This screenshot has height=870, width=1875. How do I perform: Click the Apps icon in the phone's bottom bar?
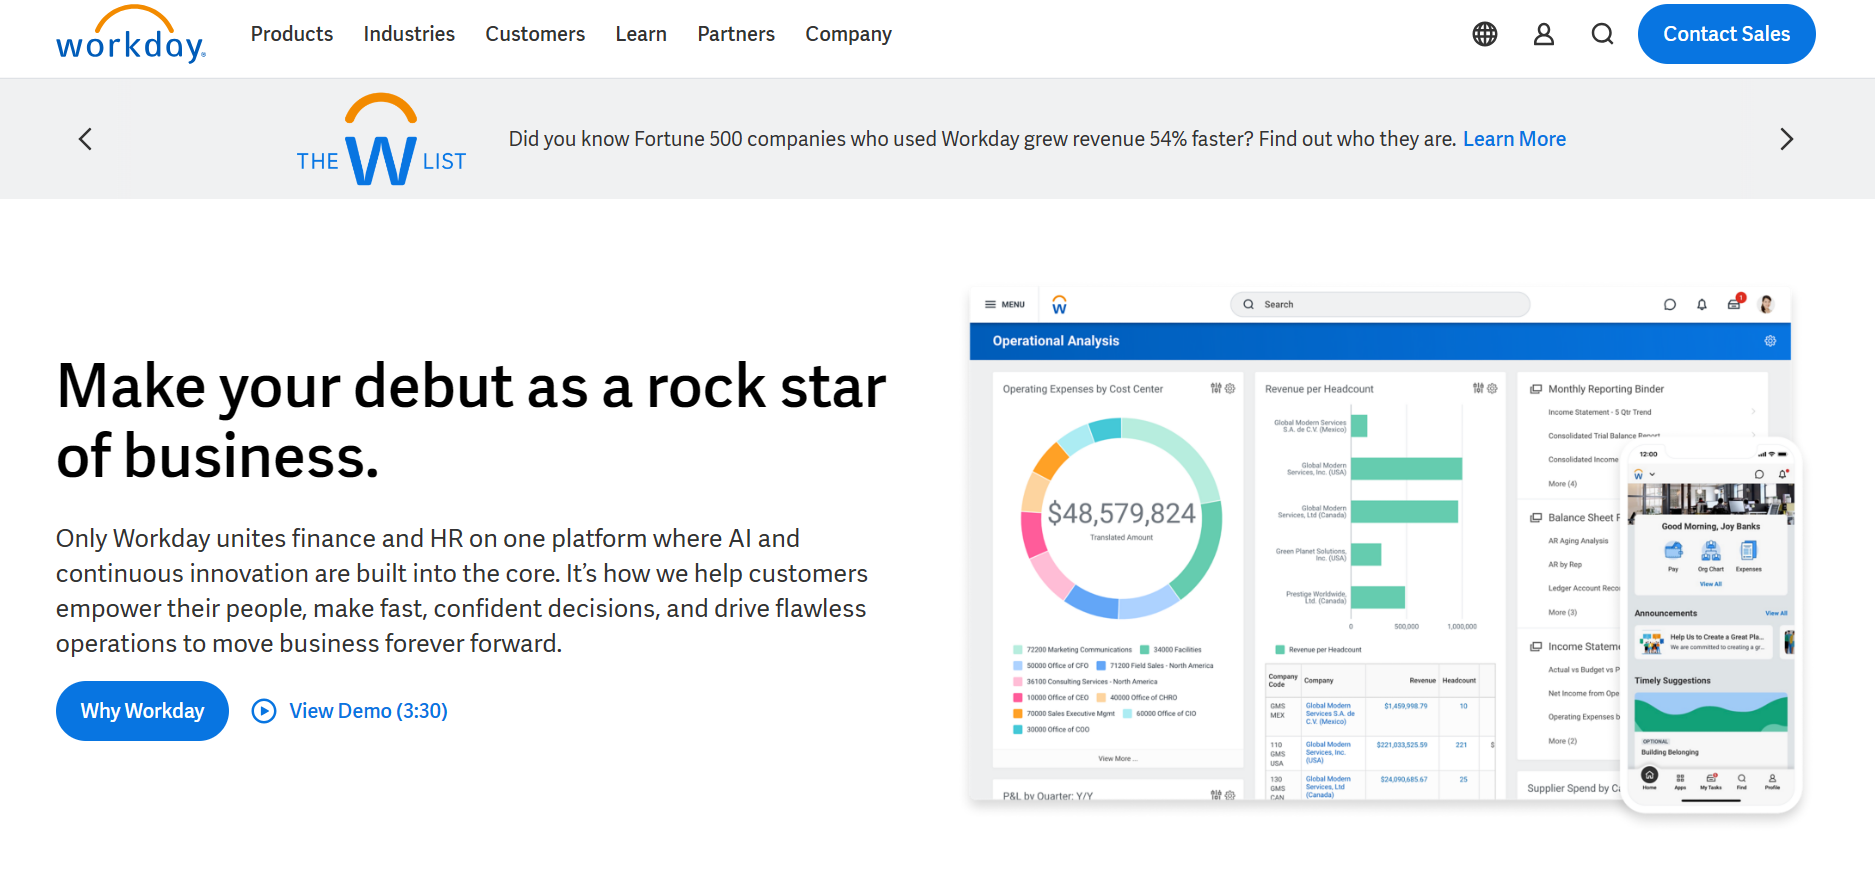[x=1680, y=780]
